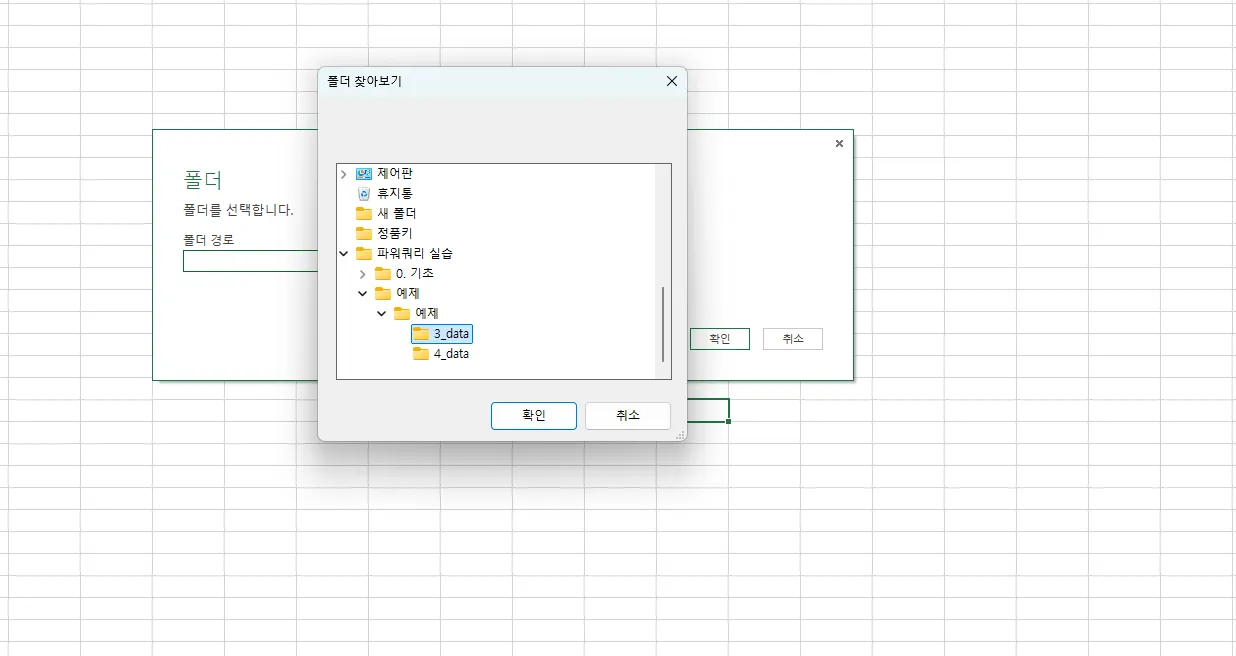The image size is (1236, 656).
Task: Click 취소 to cancel folder browsing
Action: [x=628, y=416]
